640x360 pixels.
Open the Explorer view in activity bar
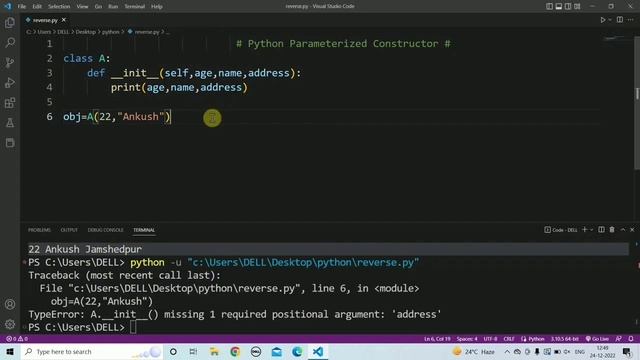click(10, 22)
